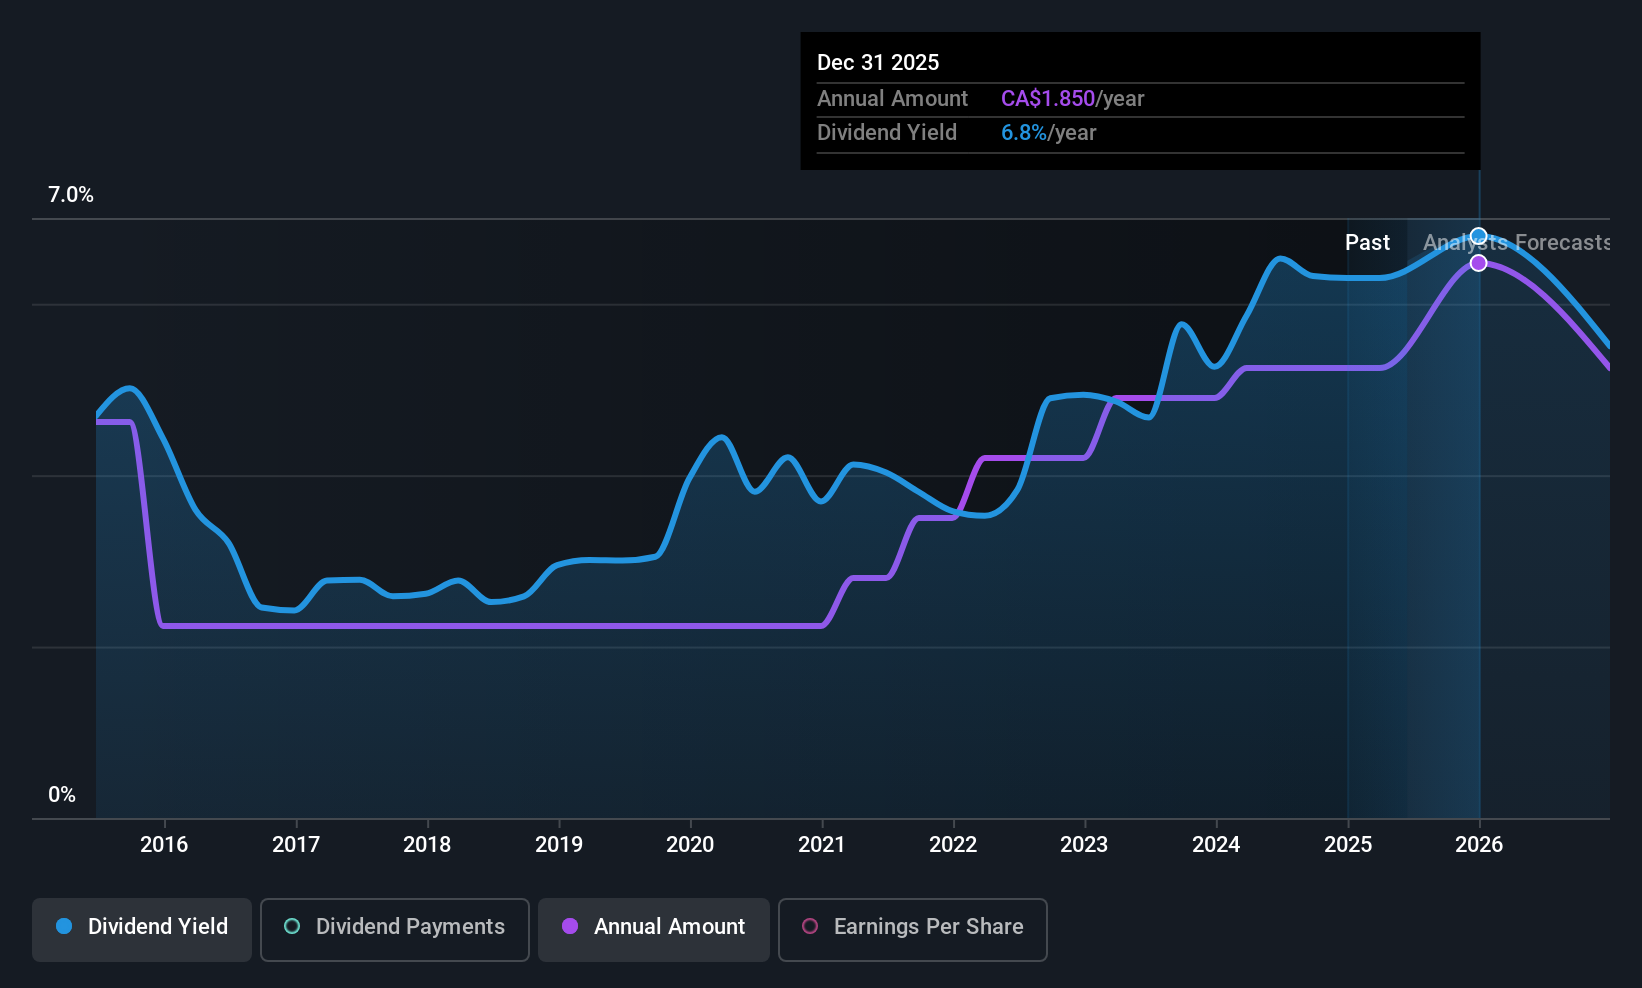
Task: Click the 2024 x-axis label
Action: point(1216,845)
